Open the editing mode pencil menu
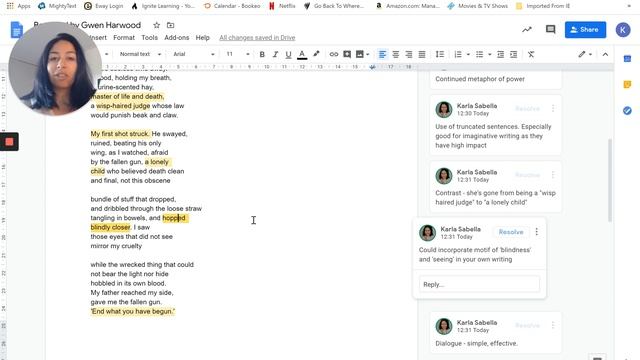Image resolution: width=640 pixels, height=360 pixels. click(x=585, y=54)
